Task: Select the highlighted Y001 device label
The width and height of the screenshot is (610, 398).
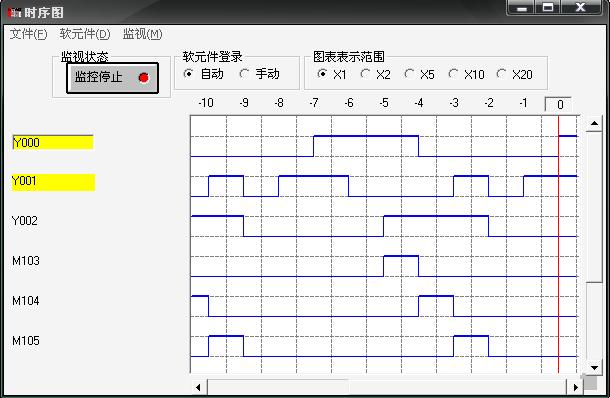Action: coord(53,182)
